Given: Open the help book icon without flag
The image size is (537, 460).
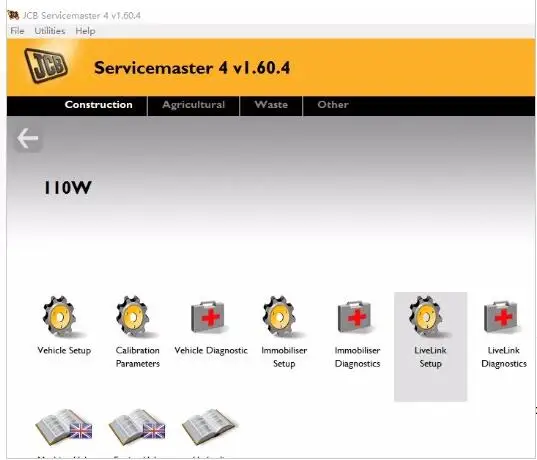Looking at the screenshot, I should click(210, 427).
